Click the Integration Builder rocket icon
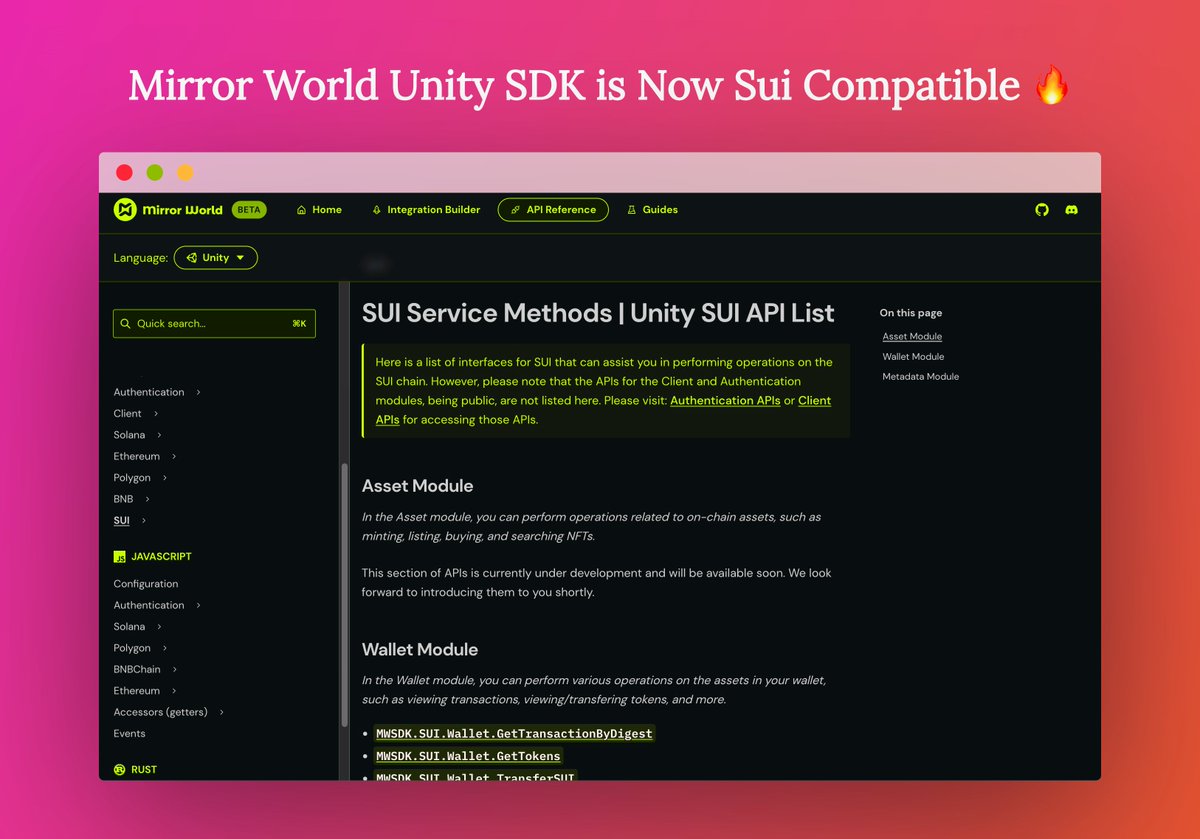Viewport: 1200px width, 839px height. tap(377, 210)
